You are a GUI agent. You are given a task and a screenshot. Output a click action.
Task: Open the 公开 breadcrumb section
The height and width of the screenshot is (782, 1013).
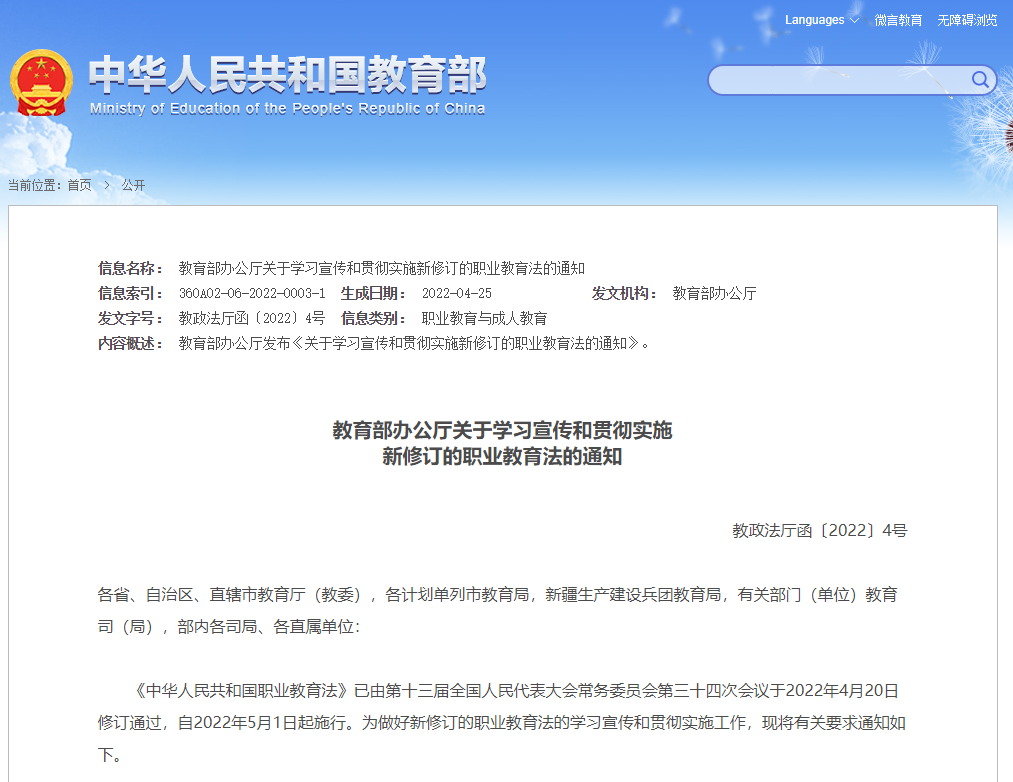(x=132, y=185)
